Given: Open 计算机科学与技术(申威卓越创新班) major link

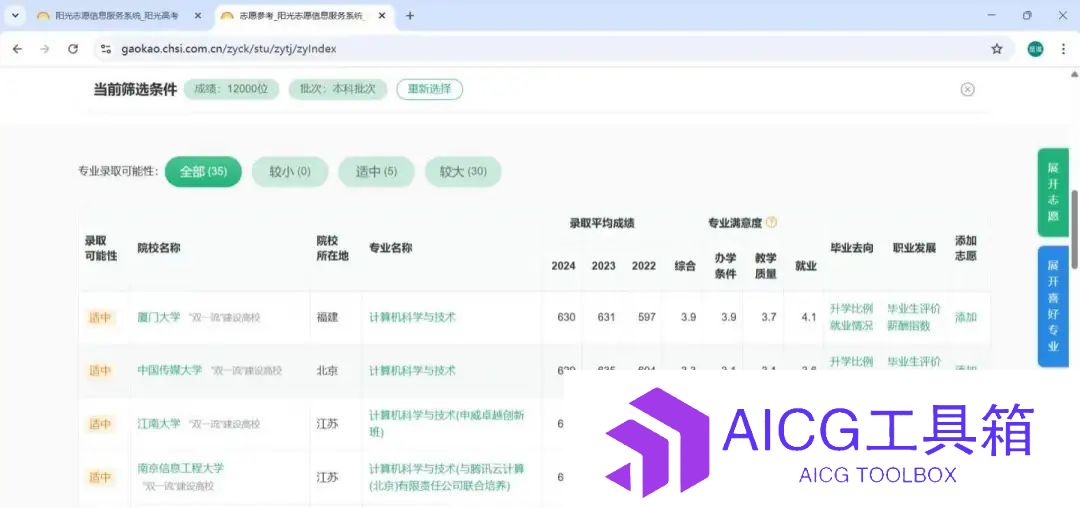Looking at the screenshot, I should (x=446, y=423).
